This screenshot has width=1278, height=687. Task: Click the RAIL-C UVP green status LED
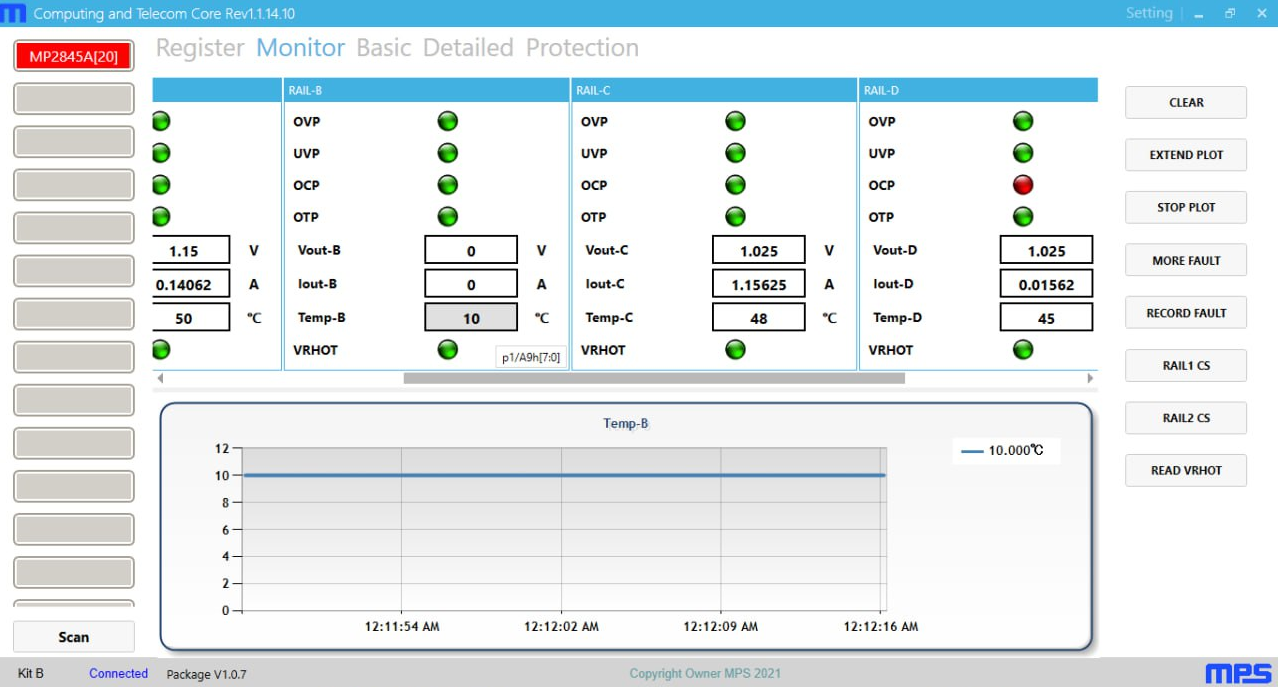(735, 153)
